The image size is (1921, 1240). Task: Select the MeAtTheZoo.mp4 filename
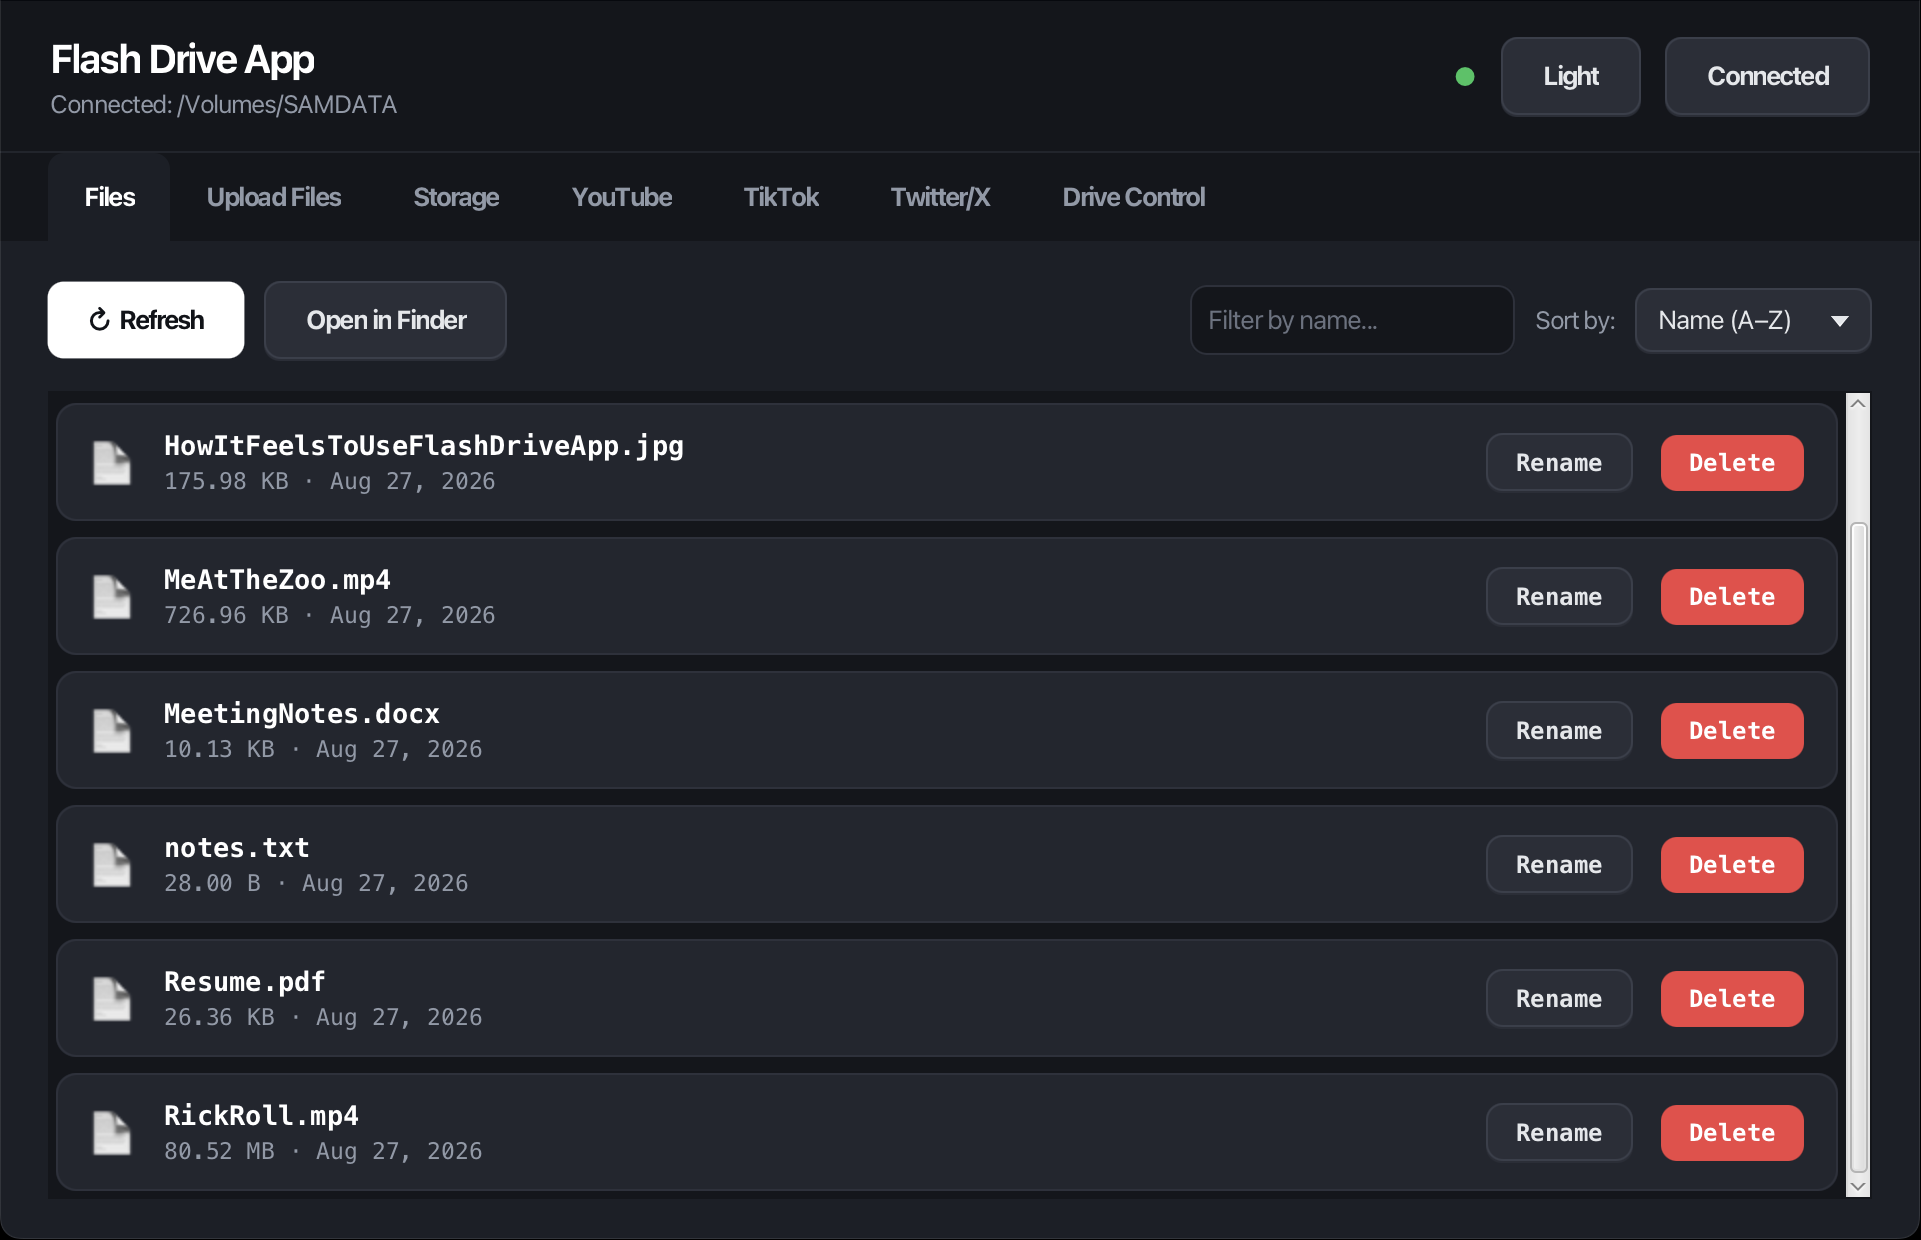point(277,580)
